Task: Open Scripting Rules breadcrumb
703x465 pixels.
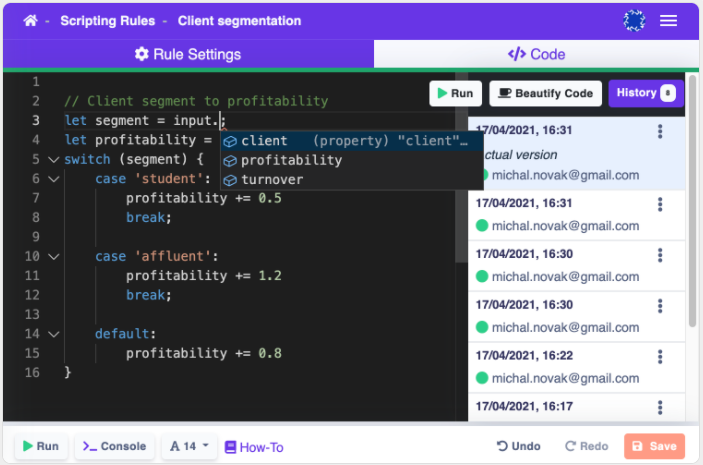Action: pos(108,21)
